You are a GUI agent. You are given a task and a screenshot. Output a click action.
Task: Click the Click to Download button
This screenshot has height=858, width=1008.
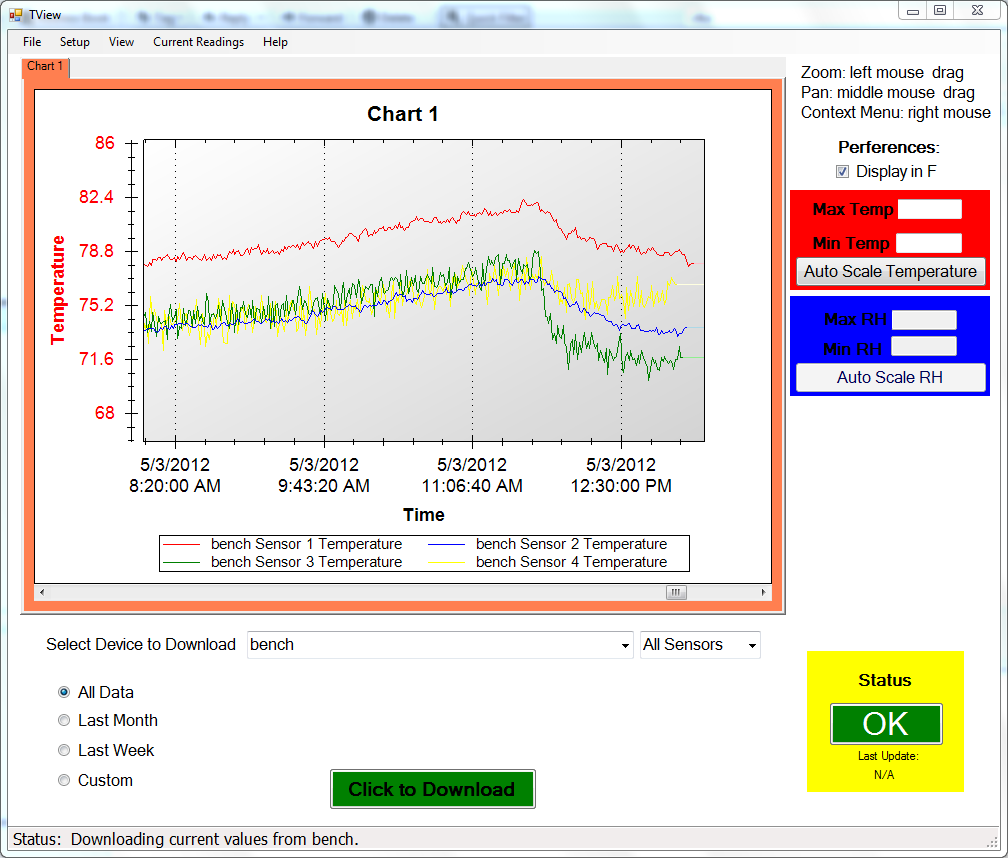[433, 789]
